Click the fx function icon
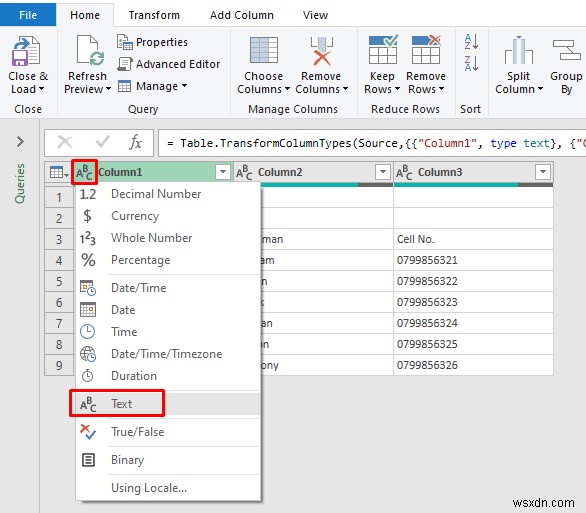Viewport: 586px width, 513px height. [x=135, y=142]
